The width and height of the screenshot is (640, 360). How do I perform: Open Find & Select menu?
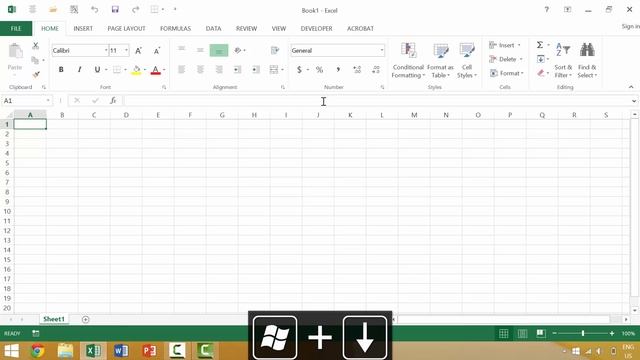click(x=587, y=60)
